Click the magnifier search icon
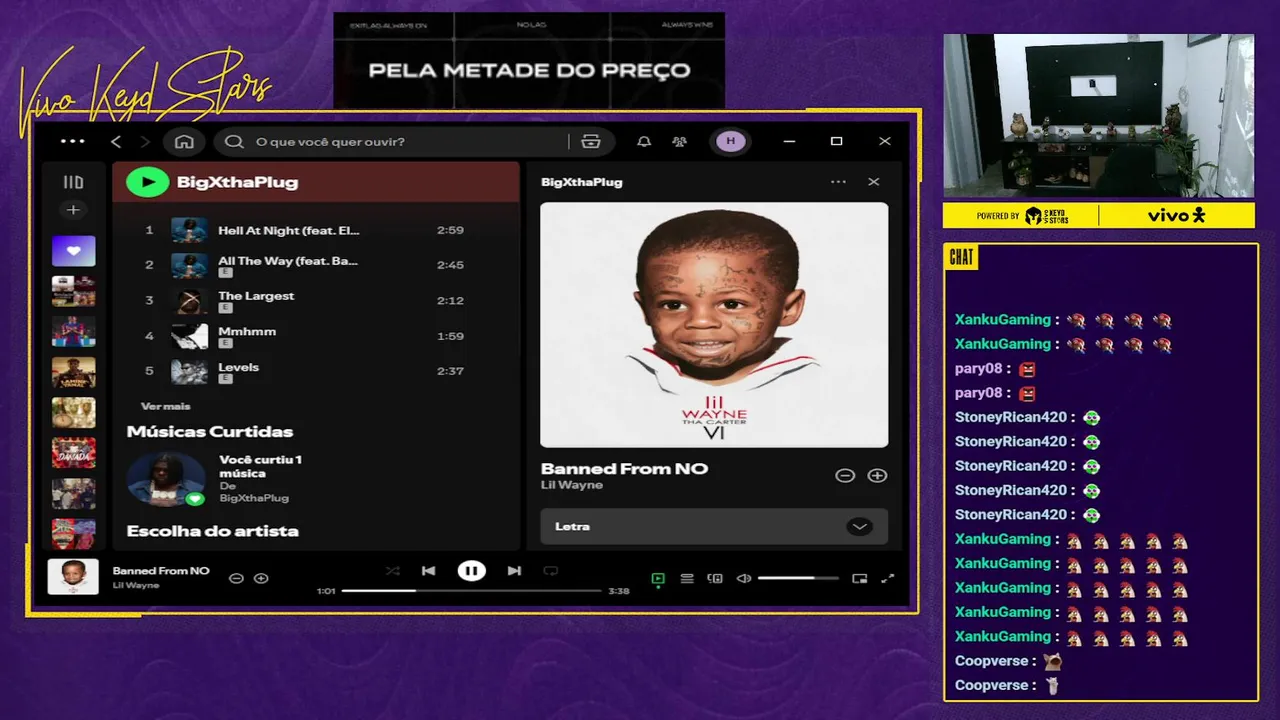The image size is (1280, 720). pos(234,141)
